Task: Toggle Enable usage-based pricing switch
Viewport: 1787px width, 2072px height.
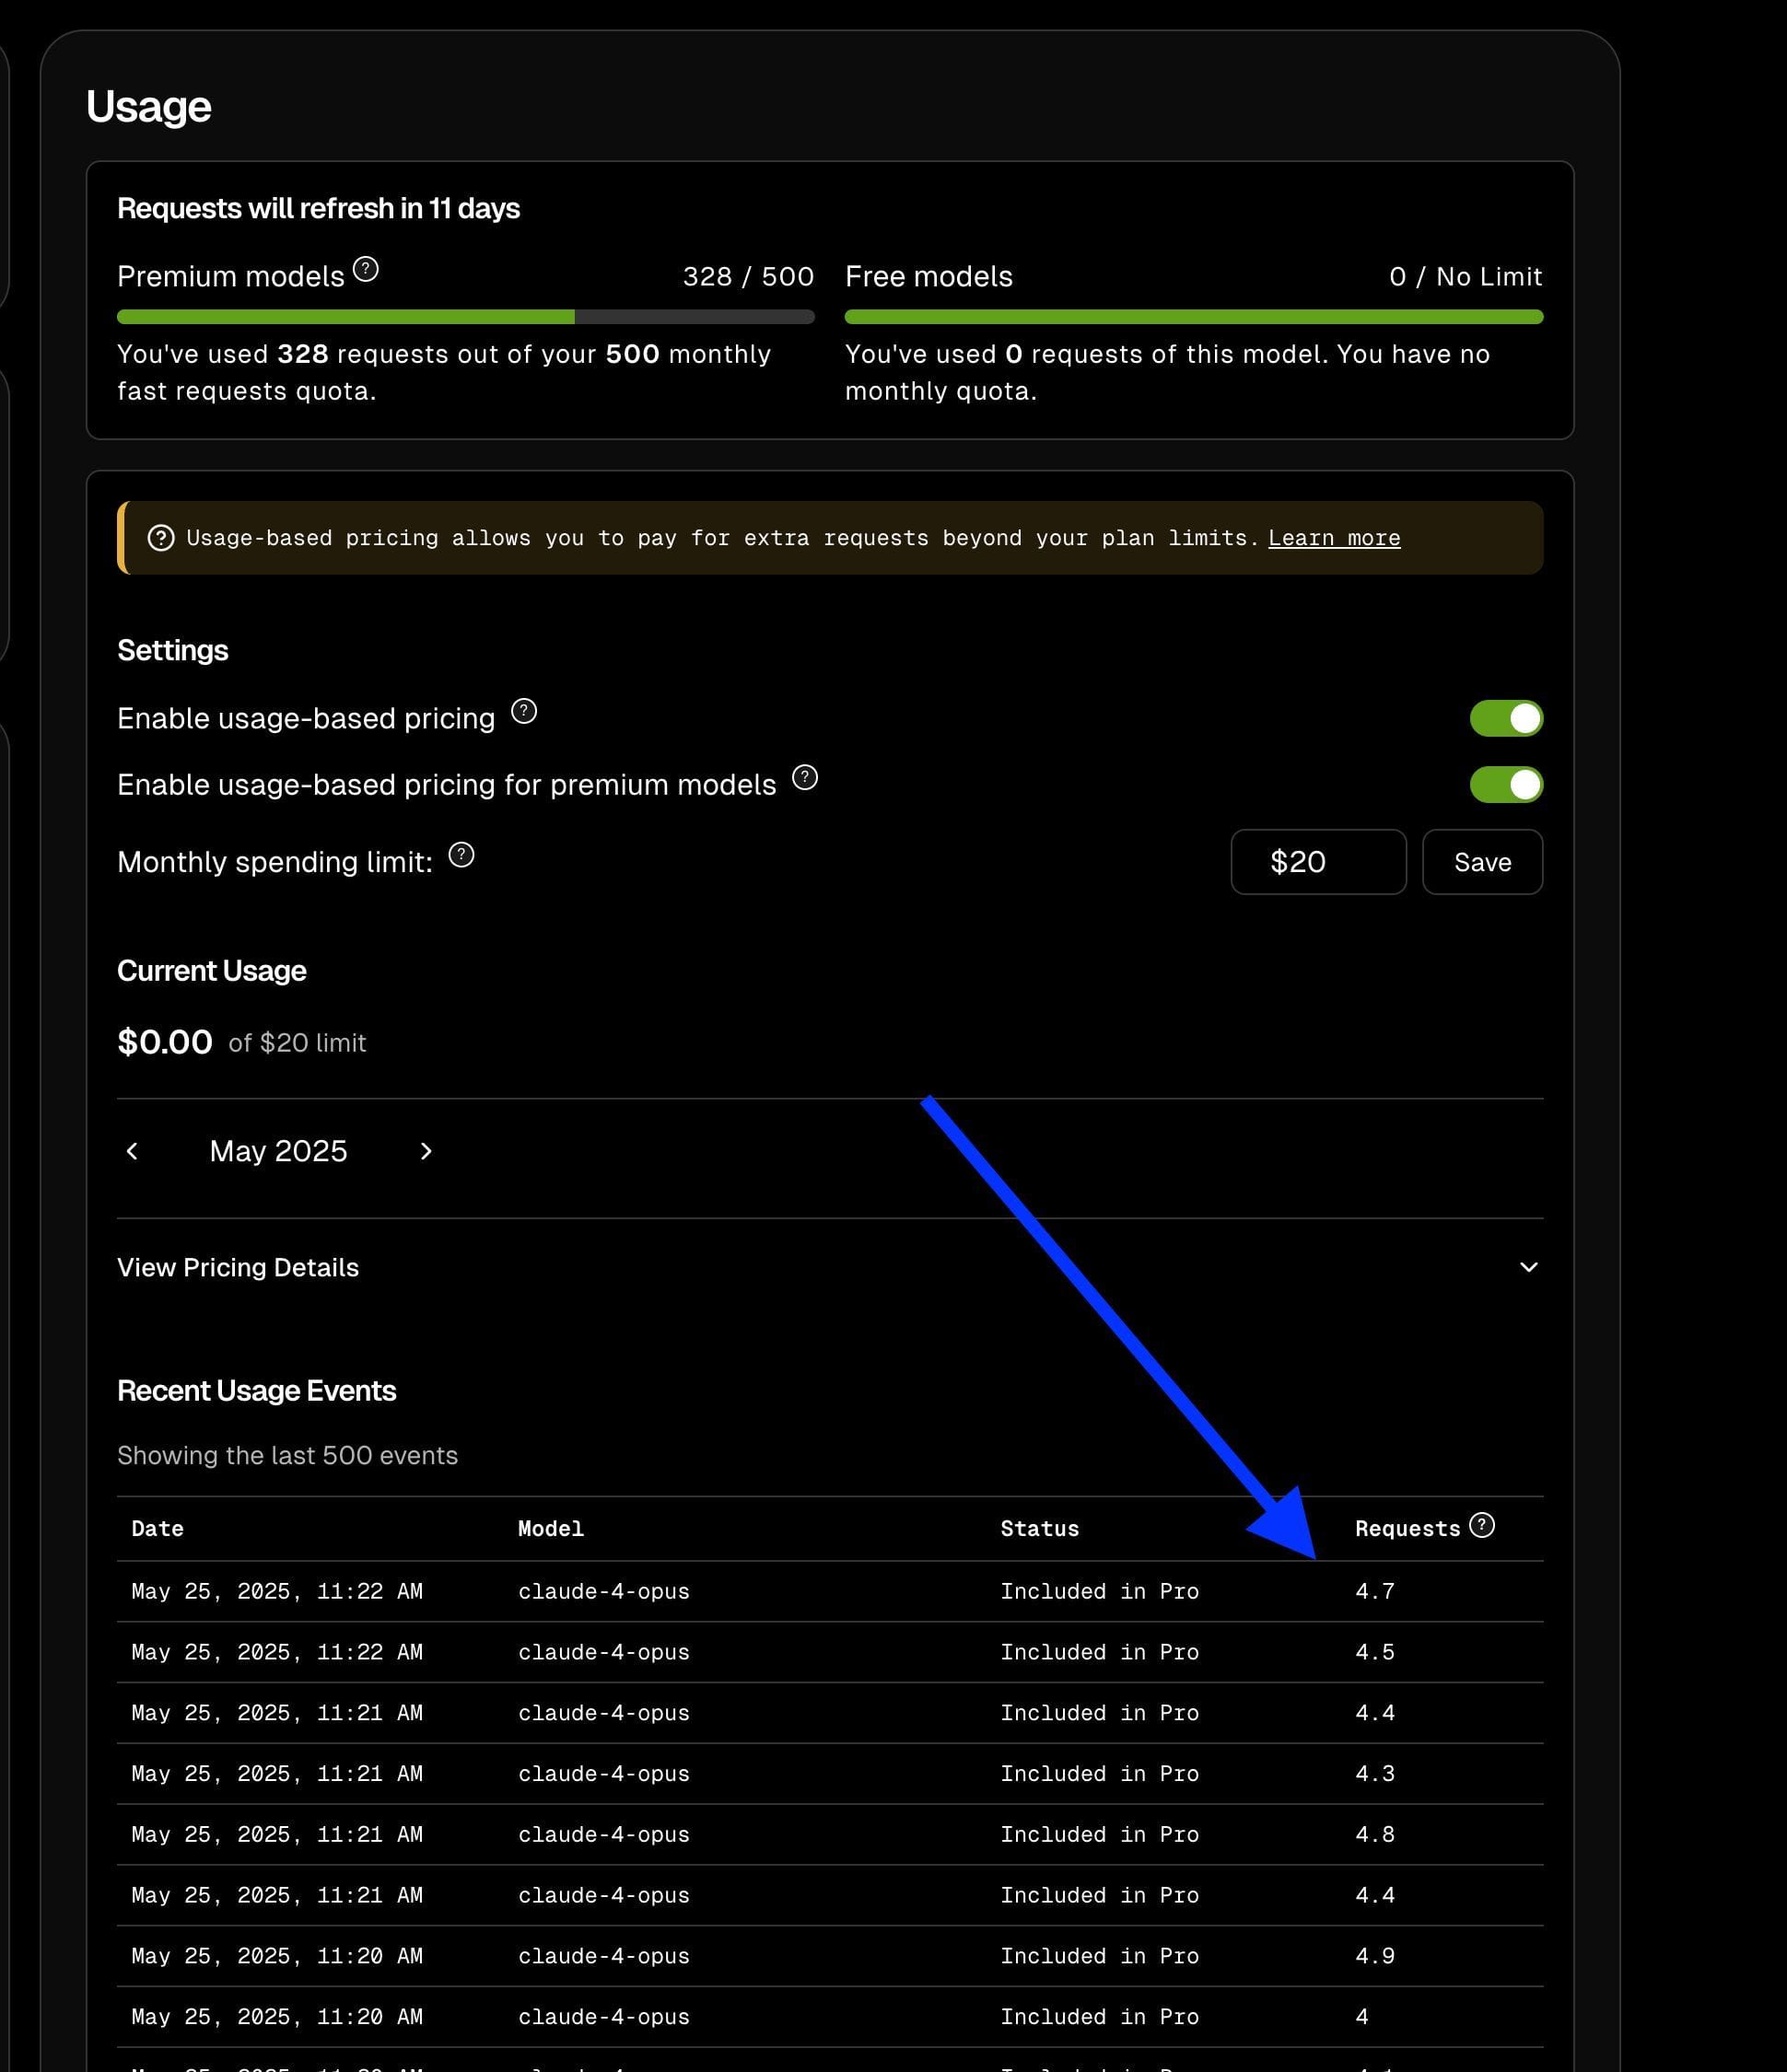Action: point(1505,718)
